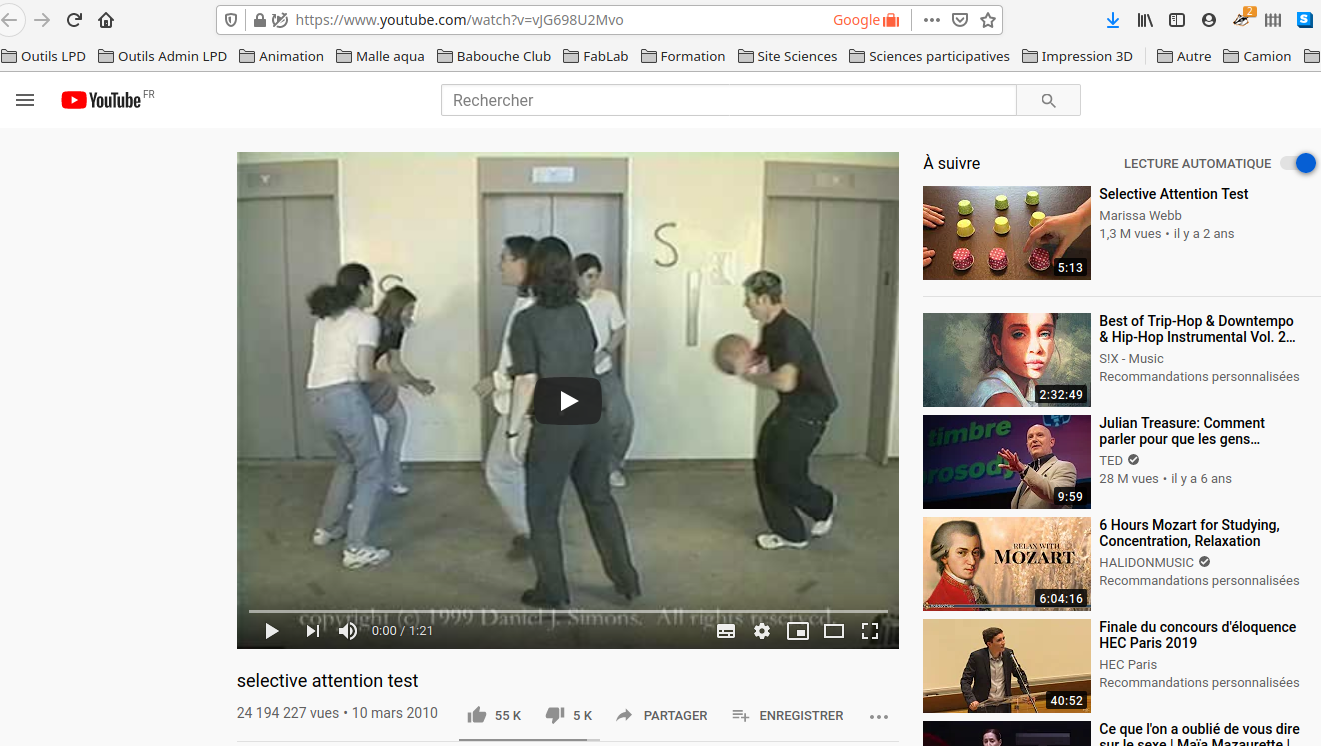
Task: Click the PARTAGER share button
Action: coord(662,715)
